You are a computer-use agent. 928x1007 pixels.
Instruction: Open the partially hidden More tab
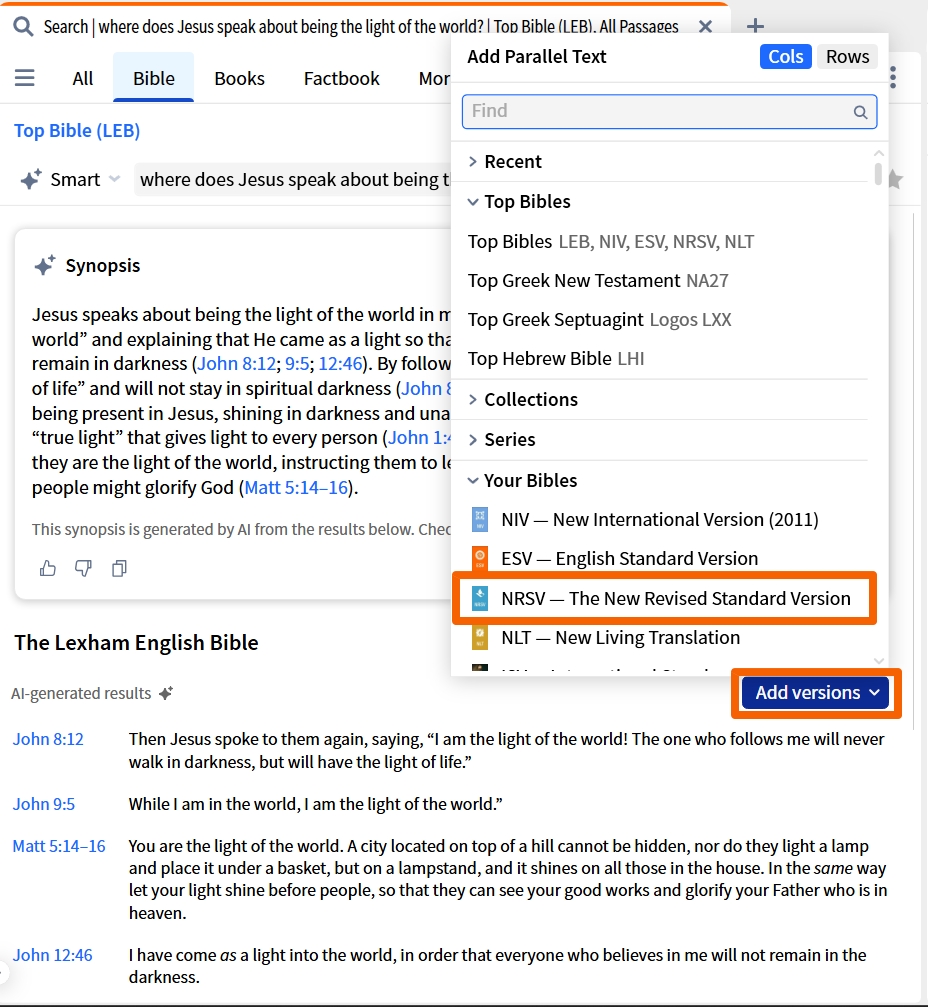point(433,78)
